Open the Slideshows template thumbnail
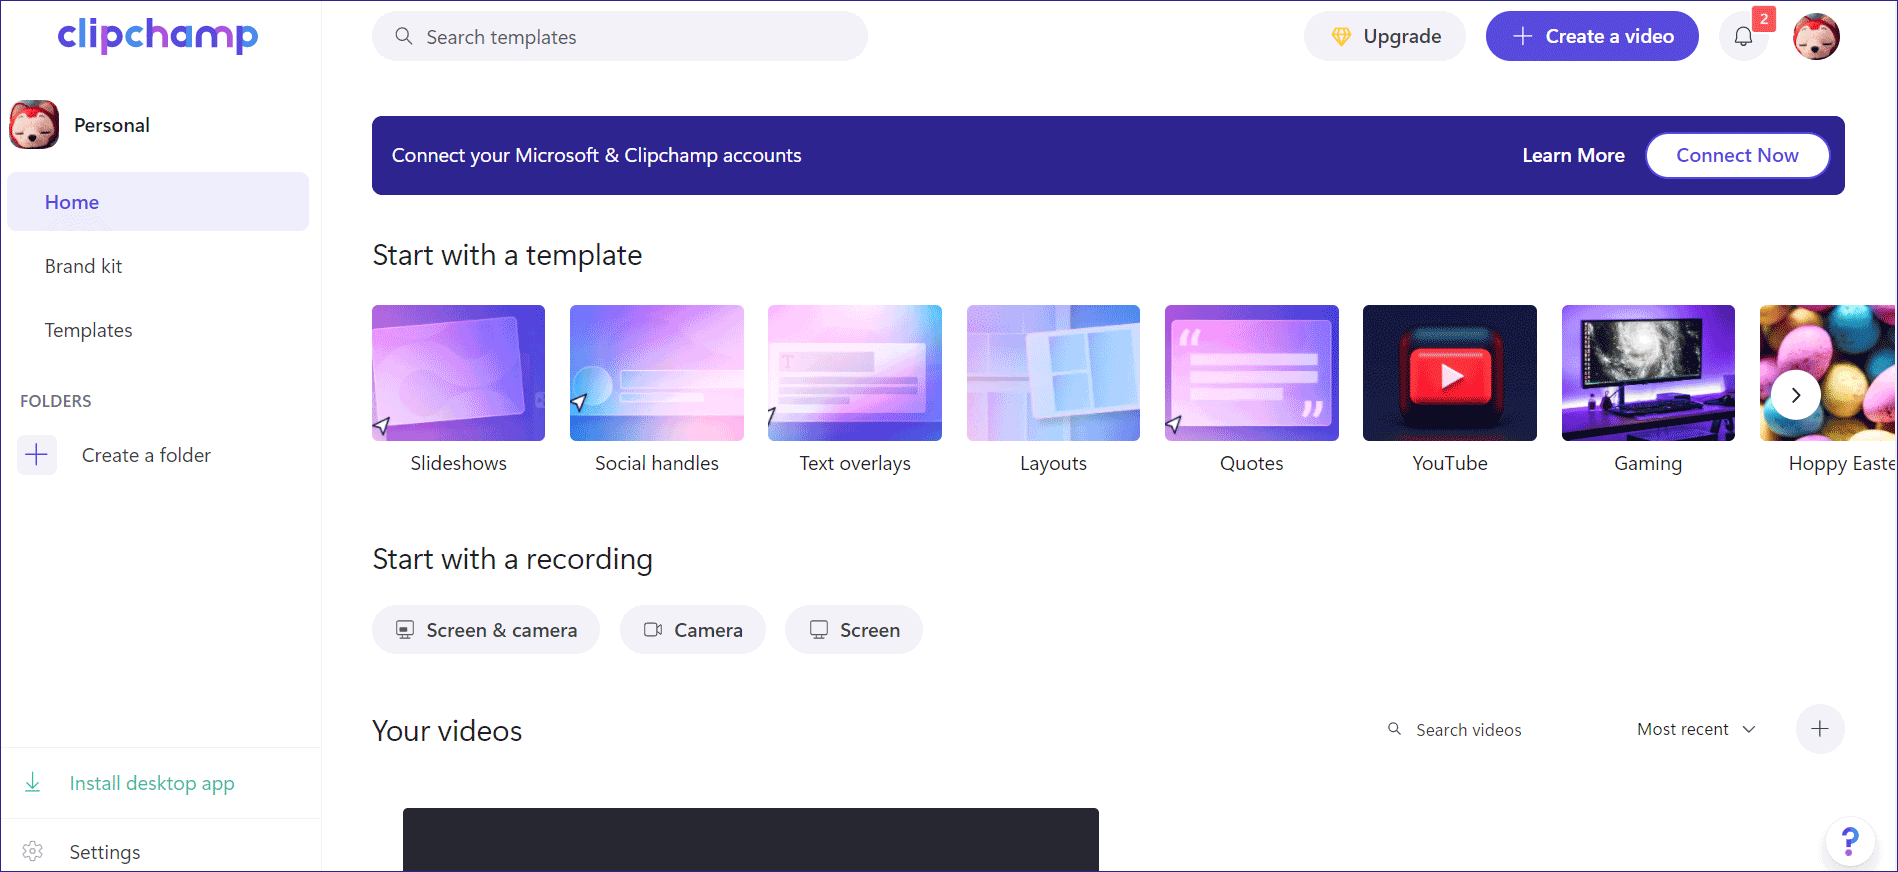Screen dimensions: 1898x872 tap(458, 373)
